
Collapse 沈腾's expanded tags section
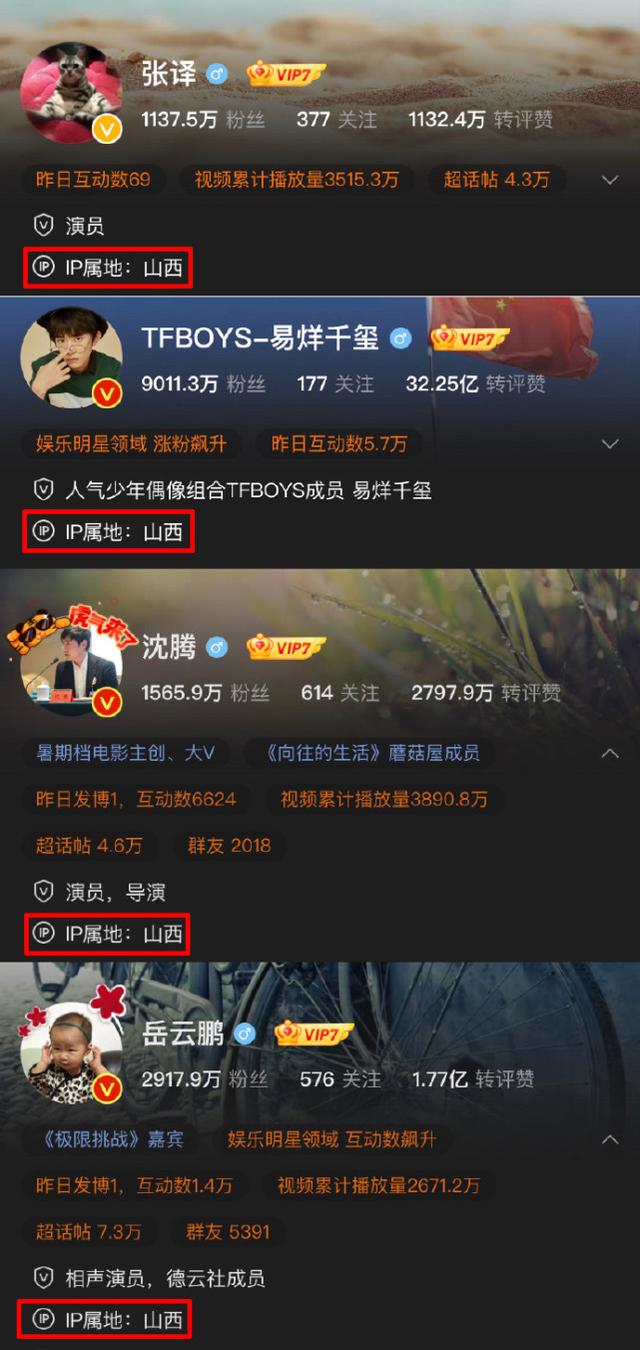pyautogui.click(x=610, y=753)
